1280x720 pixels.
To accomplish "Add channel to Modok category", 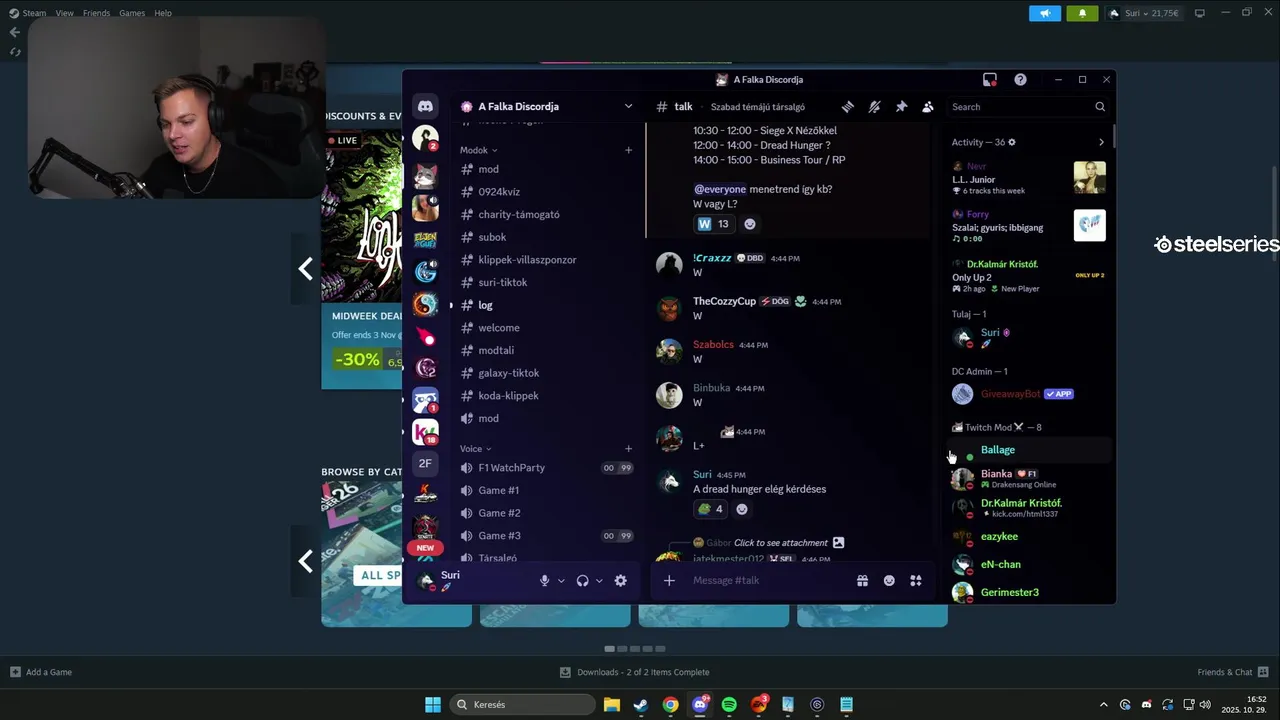I will [628, 150].
